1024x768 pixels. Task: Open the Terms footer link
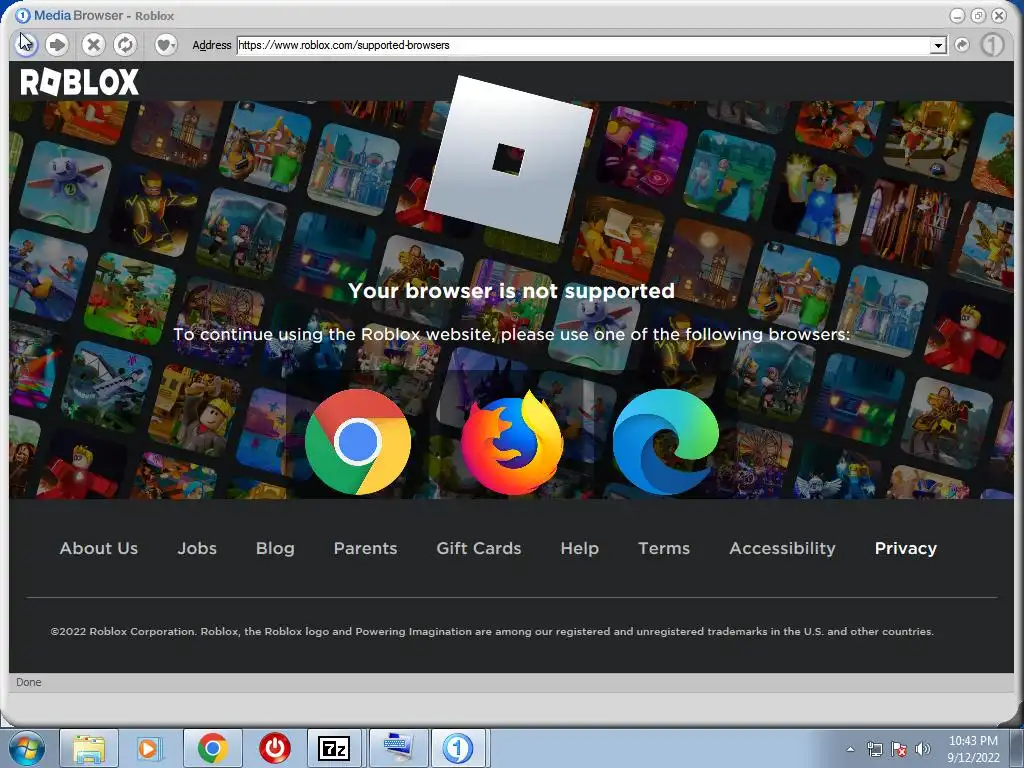[664, 549]
